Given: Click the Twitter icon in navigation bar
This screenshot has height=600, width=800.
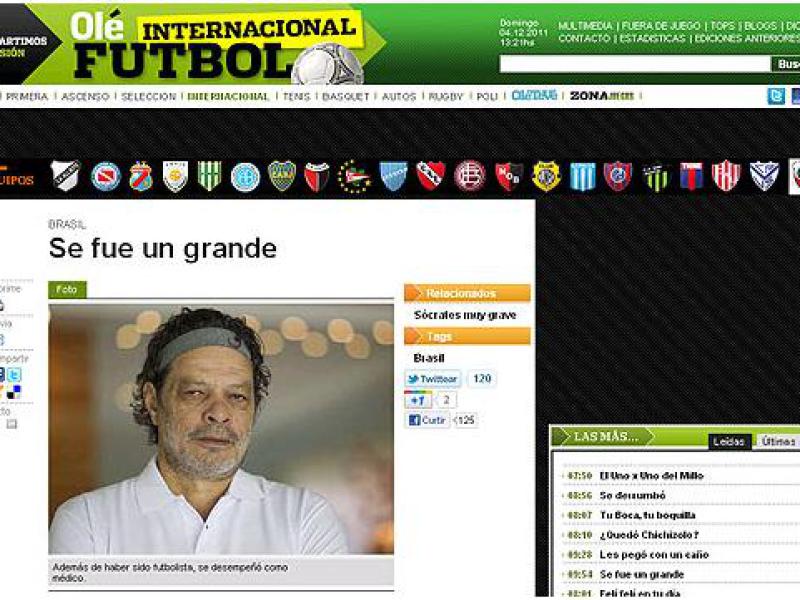Looking at the screenshot, I should point(775,96).
